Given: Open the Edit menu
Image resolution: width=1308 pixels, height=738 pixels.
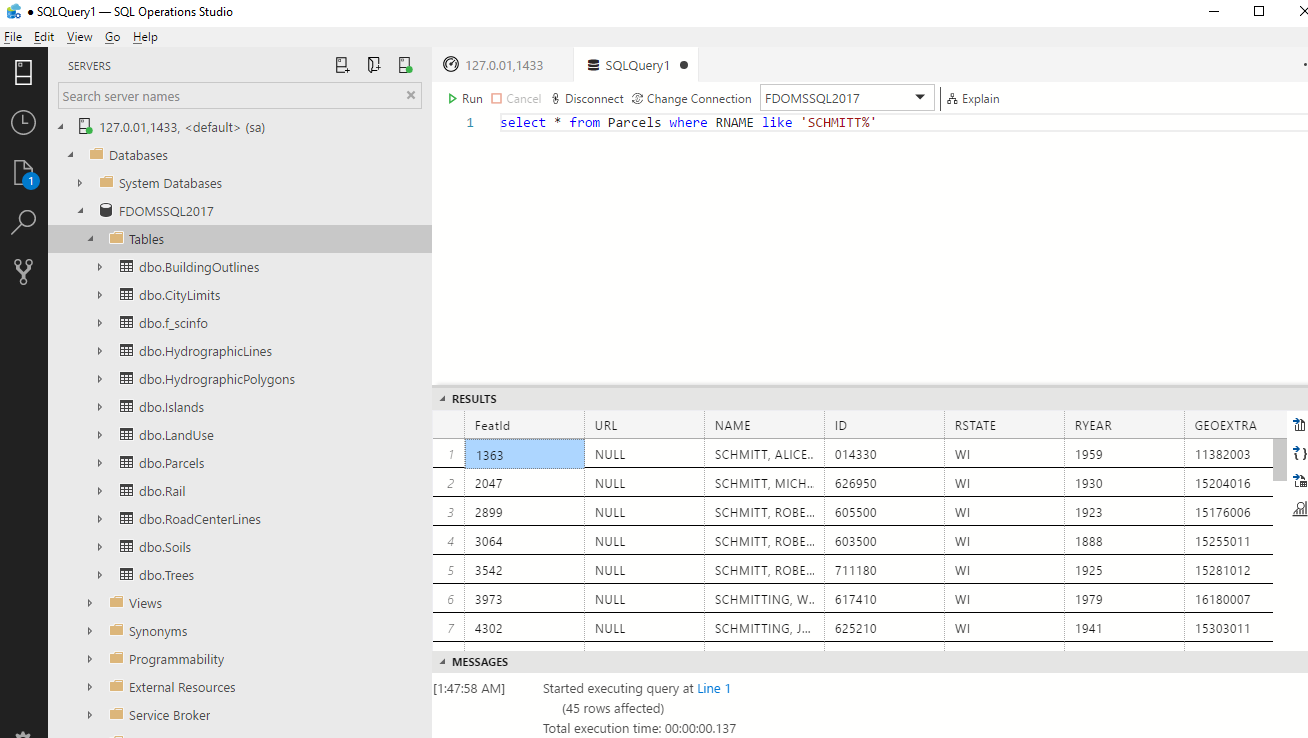Looking at the screenshot, I should tap(44, 37).
